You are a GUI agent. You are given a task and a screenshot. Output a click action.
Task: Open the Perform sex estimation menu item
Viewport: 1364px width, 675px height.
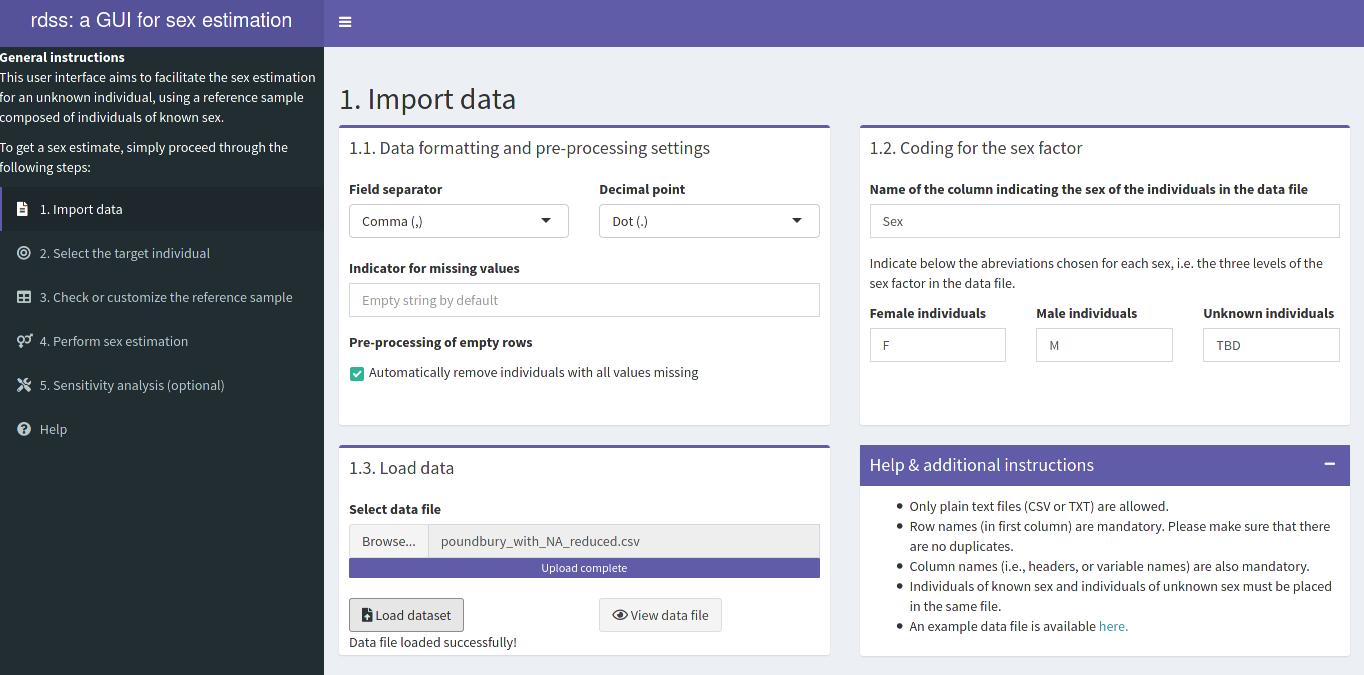113,341
